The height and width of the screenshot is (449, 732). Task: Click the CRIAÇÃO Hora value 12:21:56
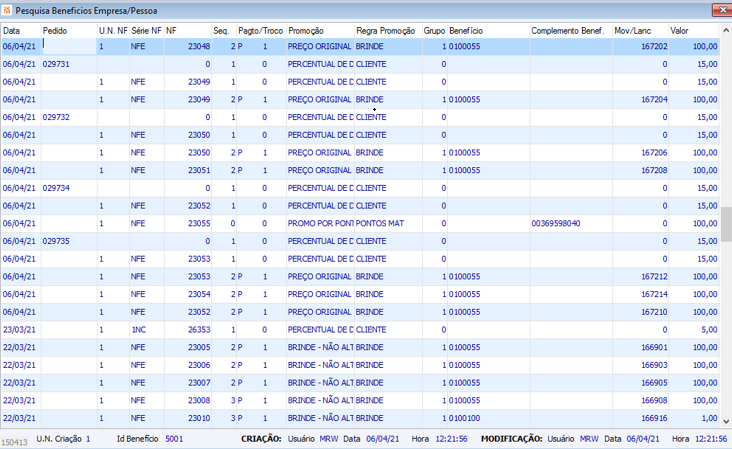coord(451,439)
